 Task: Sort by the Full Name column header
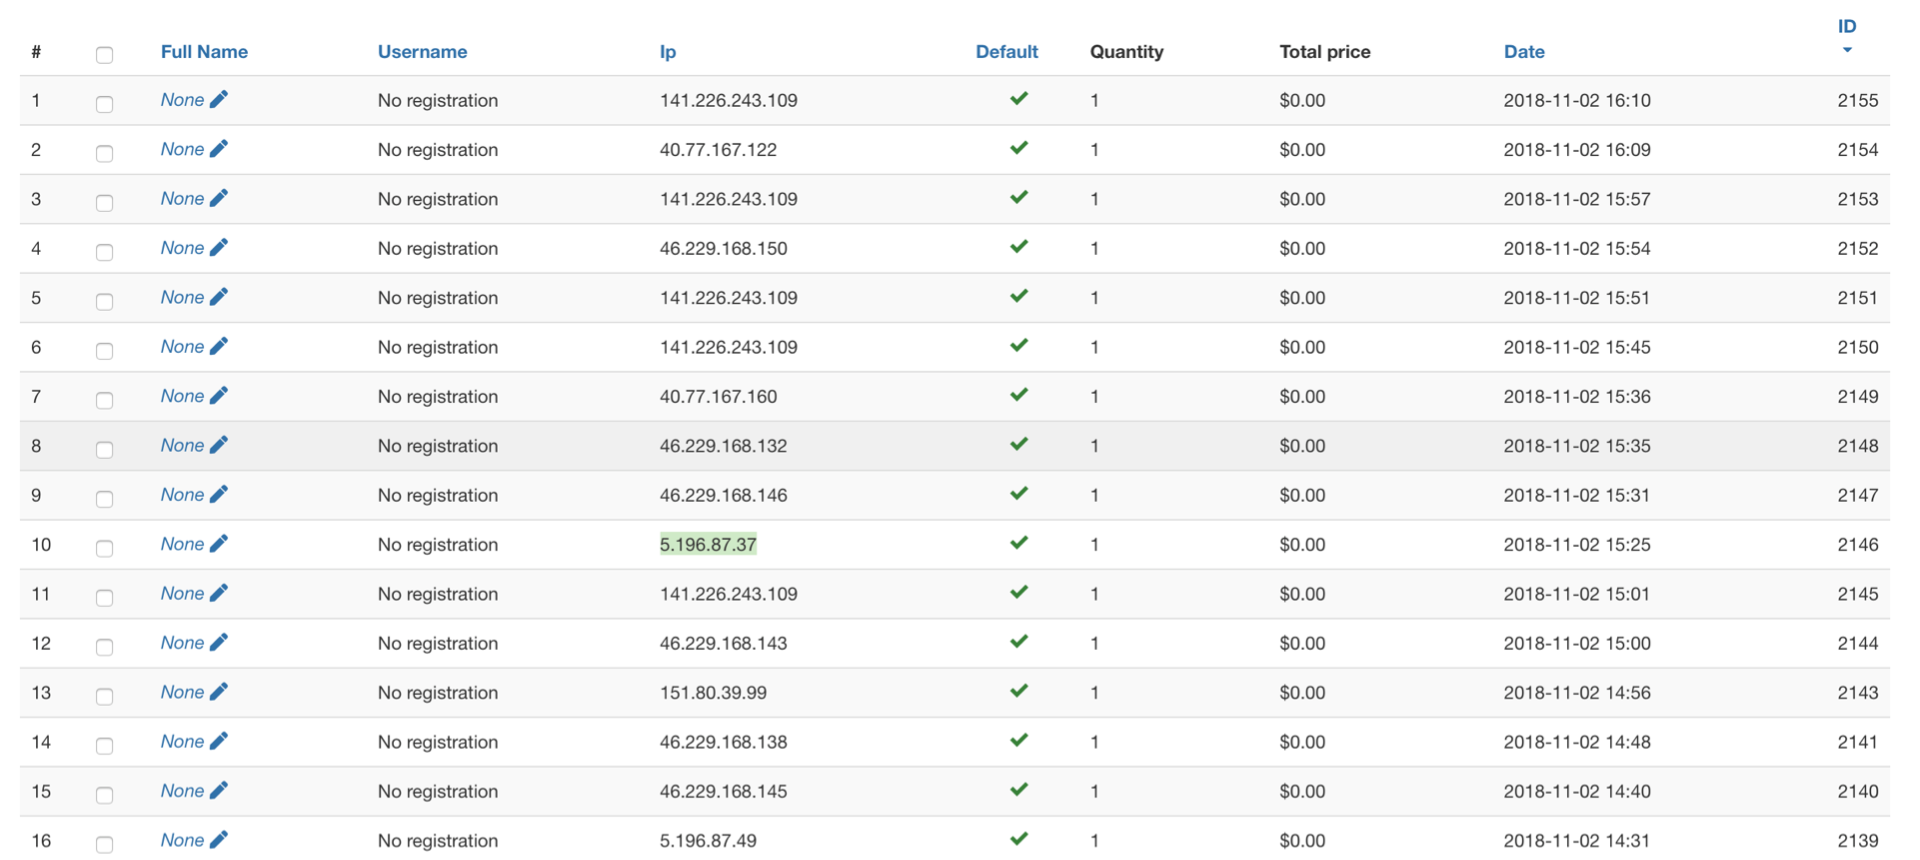click(x=204, y=52)
